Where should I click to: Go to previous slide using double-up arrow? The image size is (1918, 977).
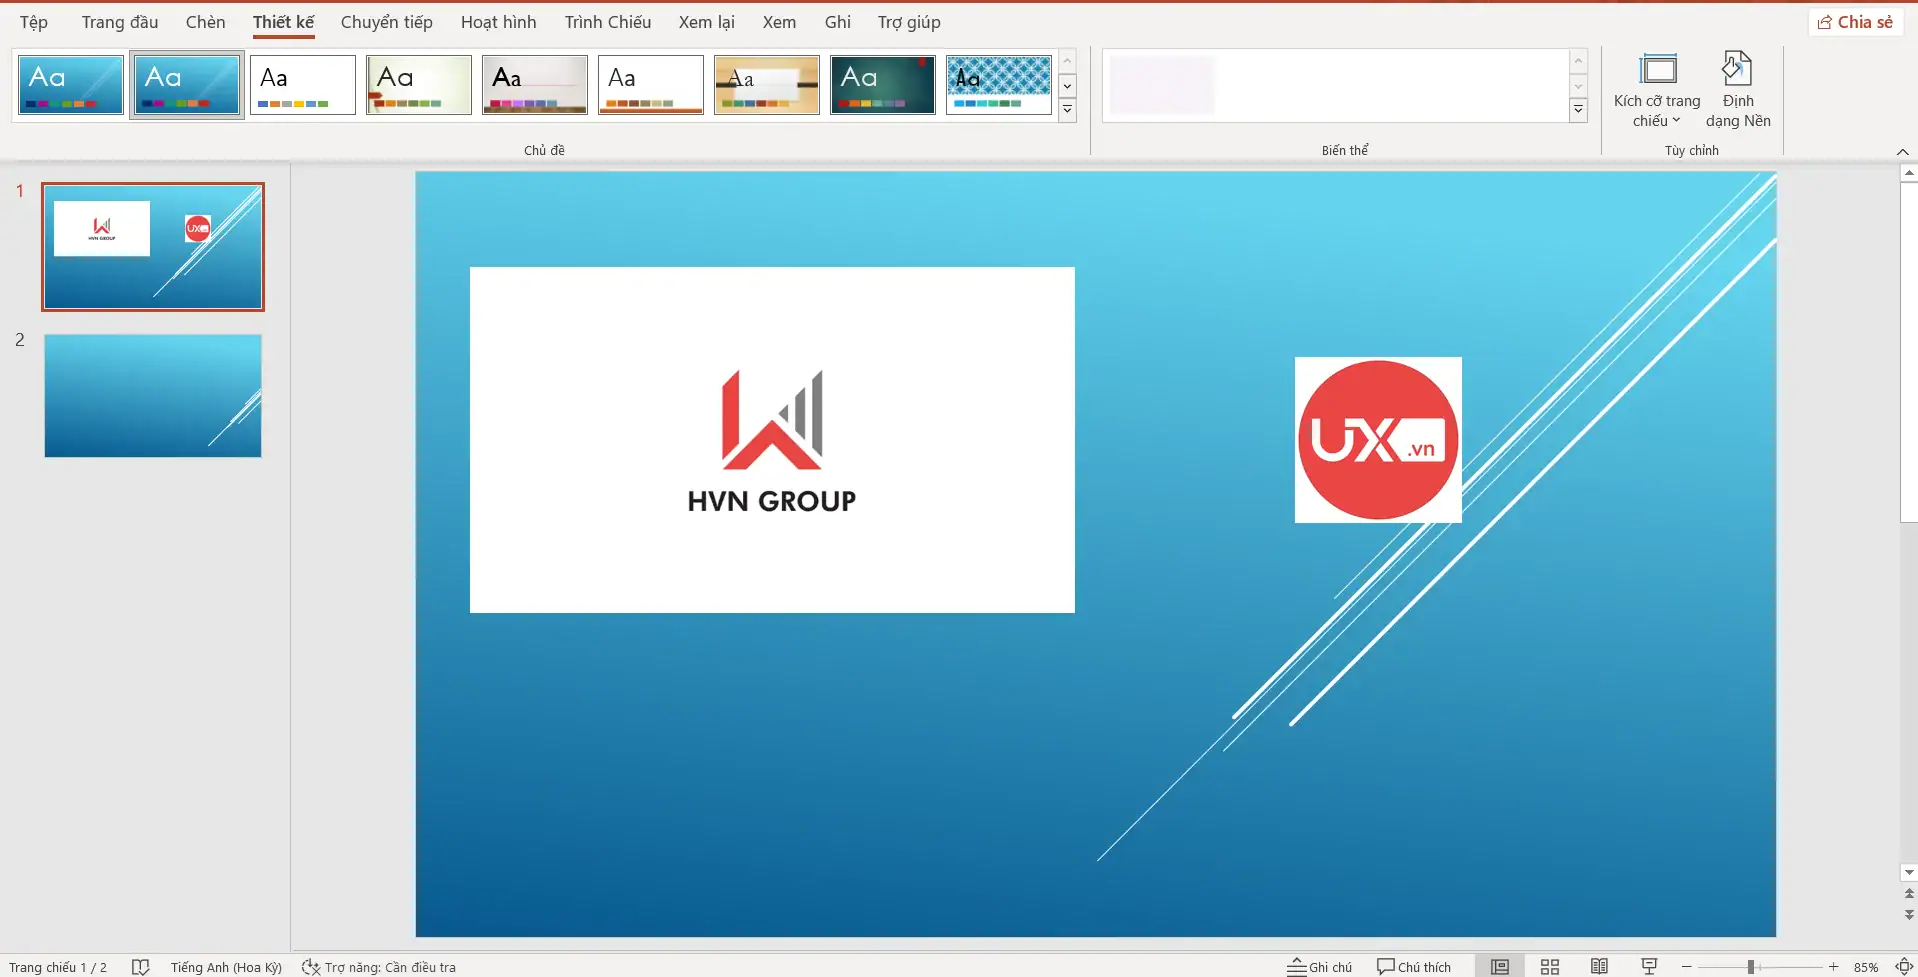(1909, 894)
